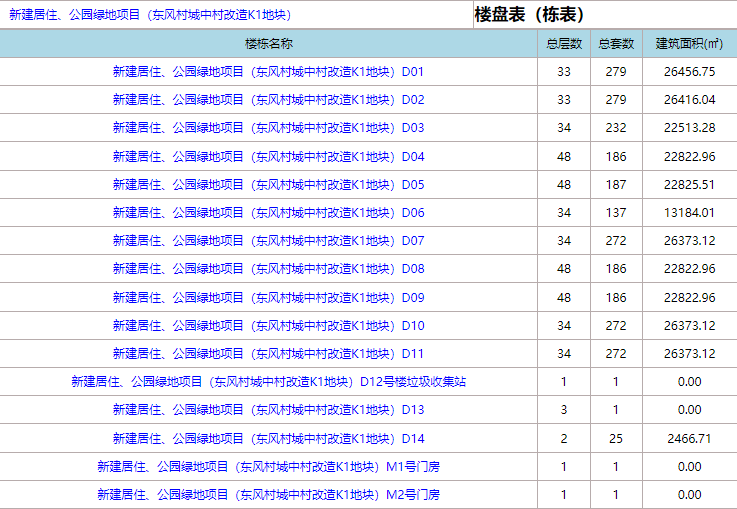Open D12号楼垃圾收集站 link

(x=268, y=382)
